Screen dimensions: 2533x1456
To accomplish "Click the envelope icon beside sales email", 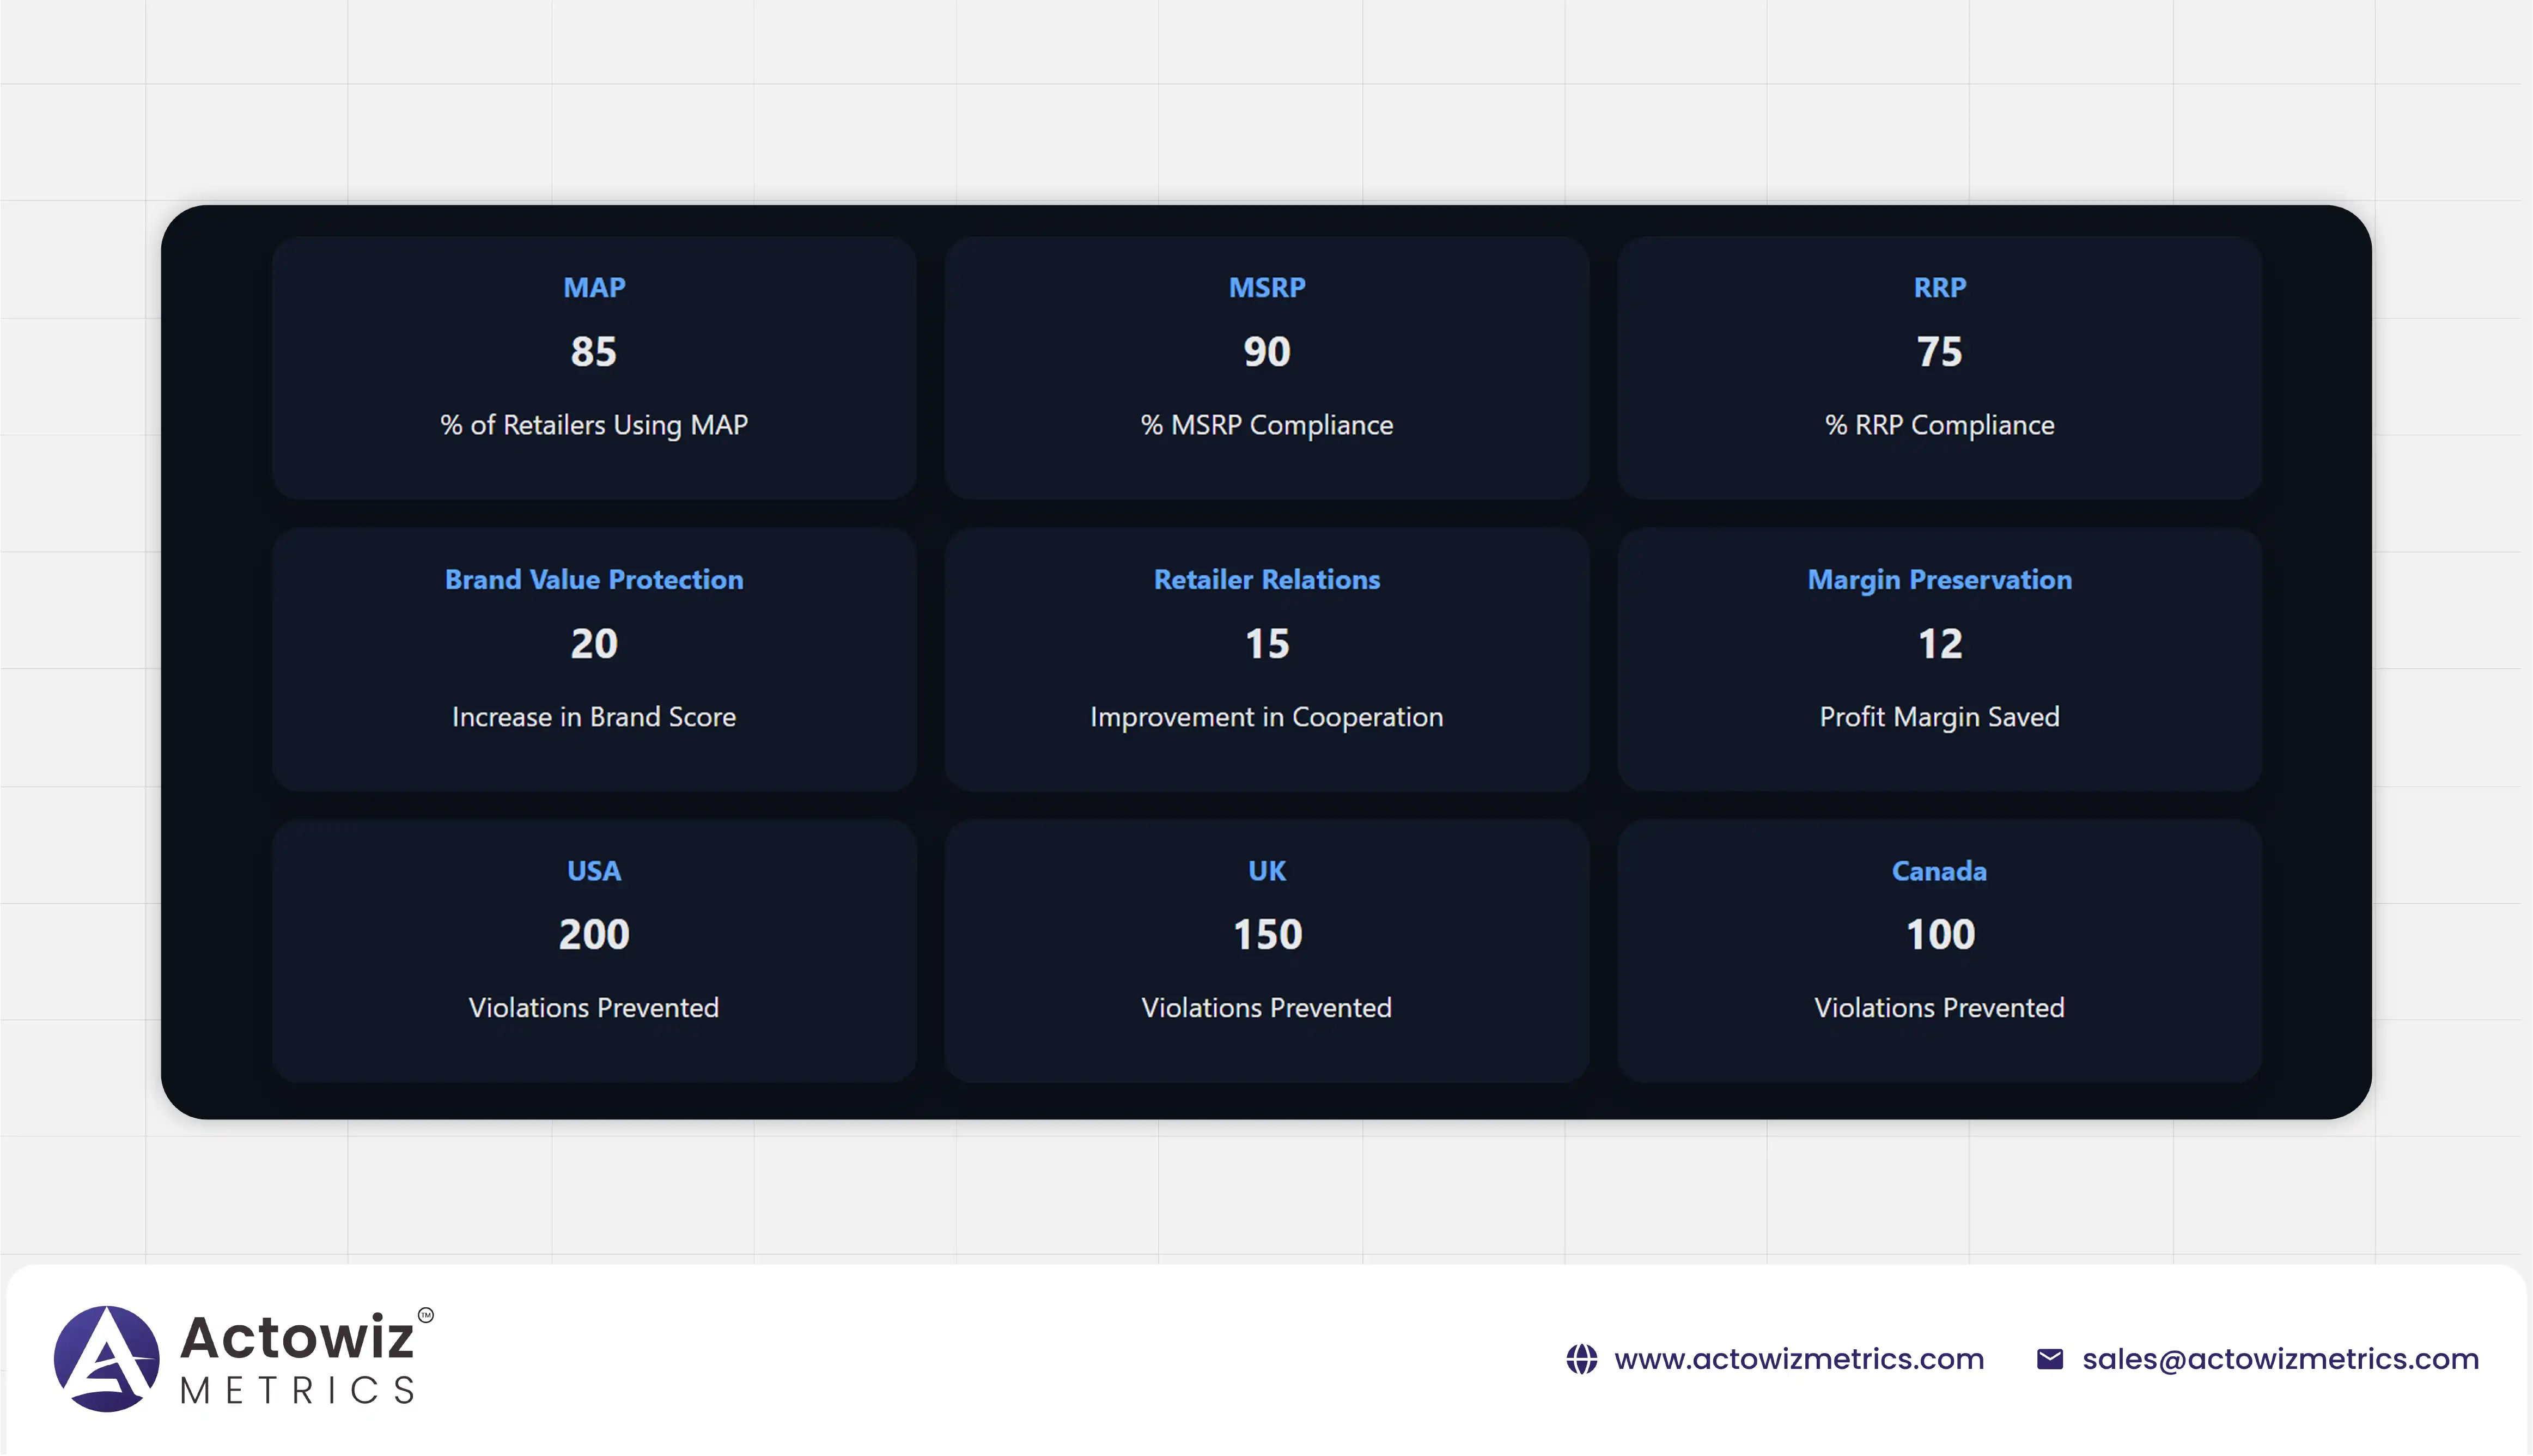I will 2049,1359.
